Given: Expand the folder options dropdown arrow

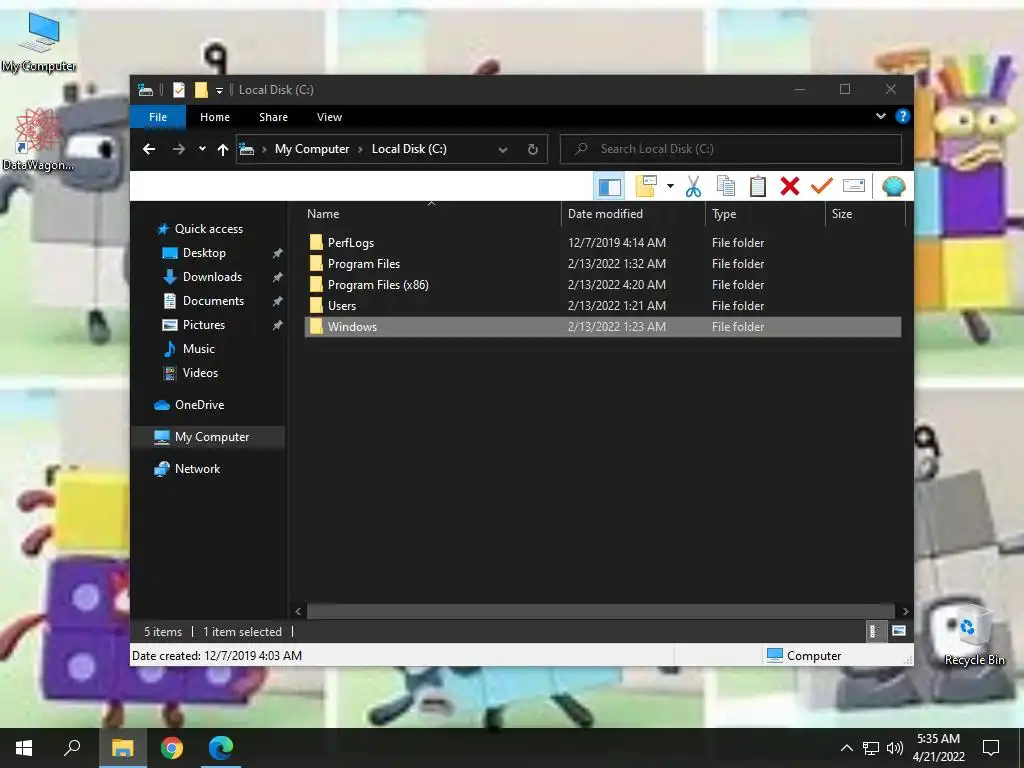Looking at the screenshot, I should [x=670, y=186].
